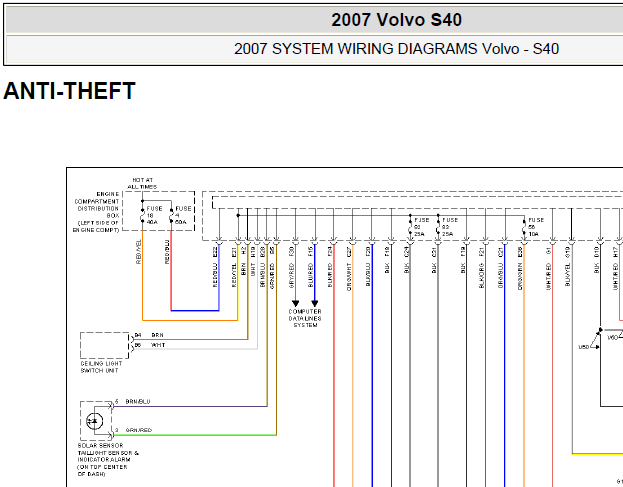This screenshot has height=487, width=623.
Task: Click the D5 WHT connector label
Action: [150, 345]
